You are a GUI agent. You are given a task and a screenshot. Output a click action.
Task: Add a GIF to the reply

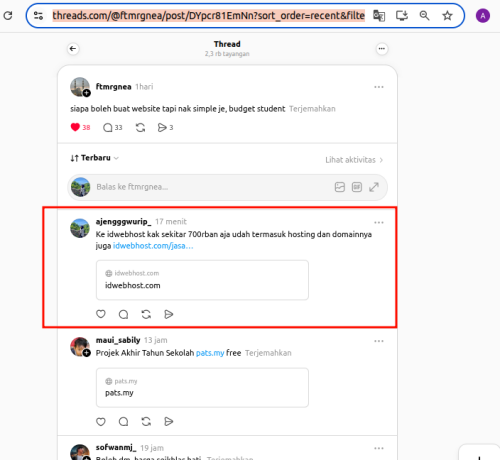[357, 187]
